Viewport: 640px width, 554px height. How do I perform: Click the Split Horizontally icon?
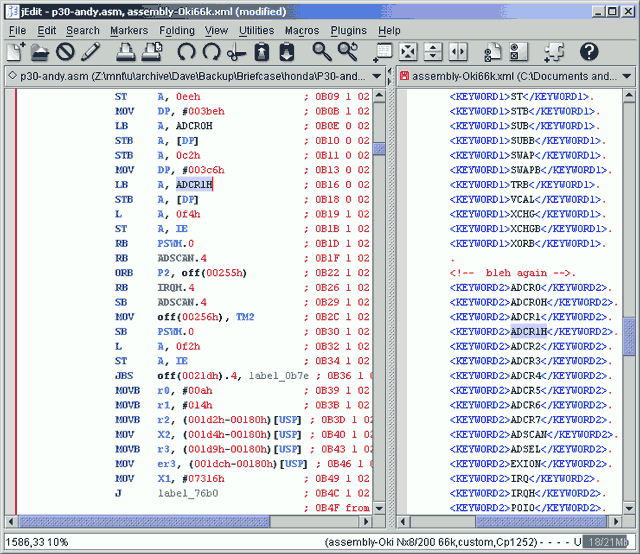pos(433,52)
